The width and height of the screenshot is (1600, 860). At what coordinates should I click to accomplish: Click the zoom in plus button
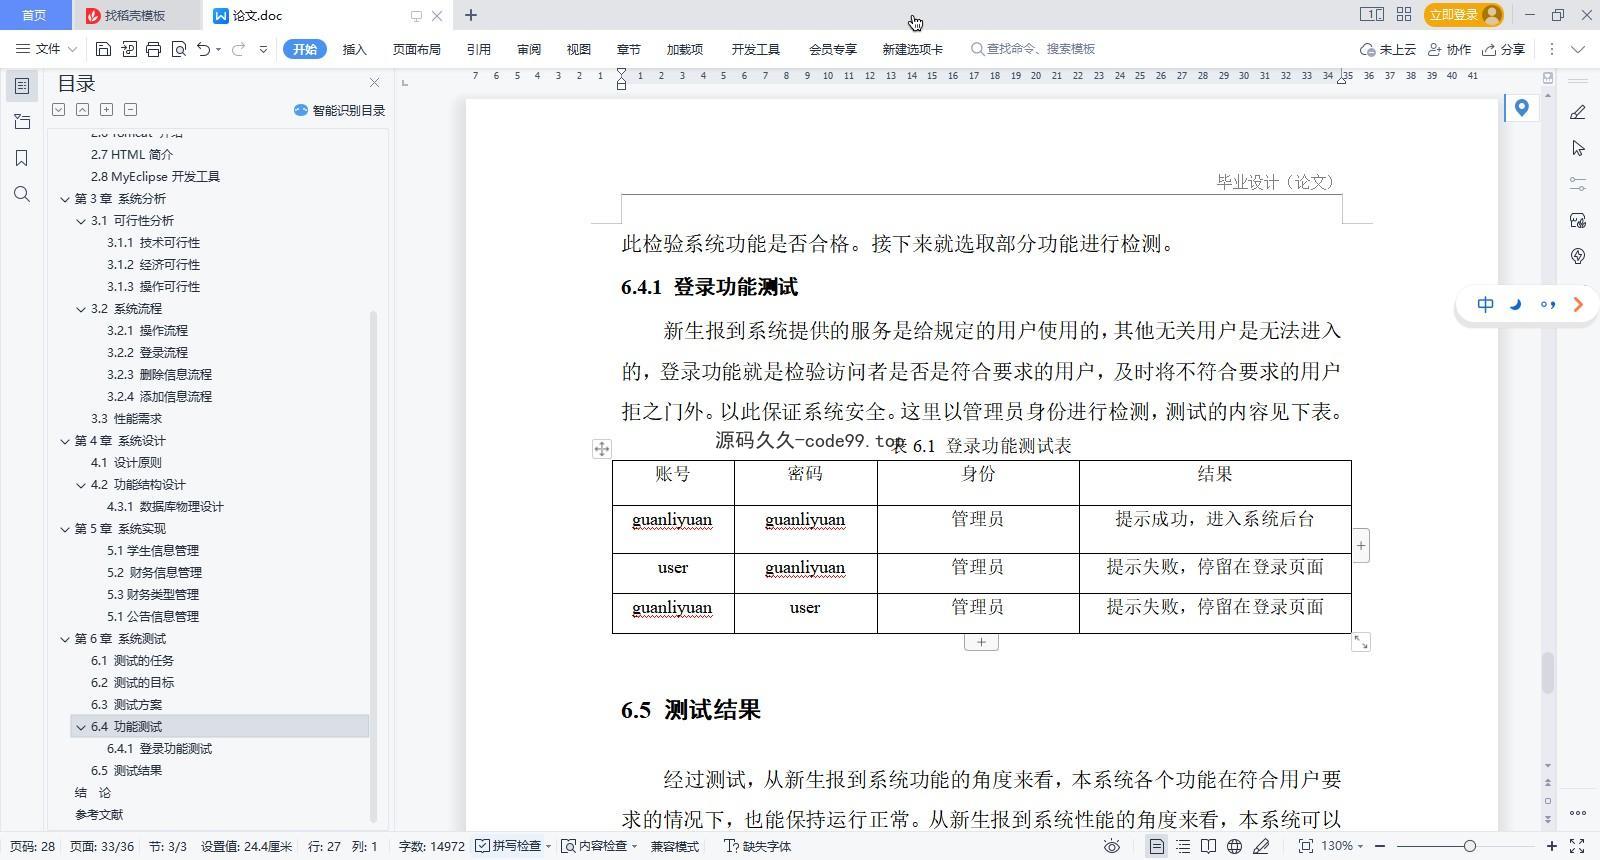pos(1552,846)
